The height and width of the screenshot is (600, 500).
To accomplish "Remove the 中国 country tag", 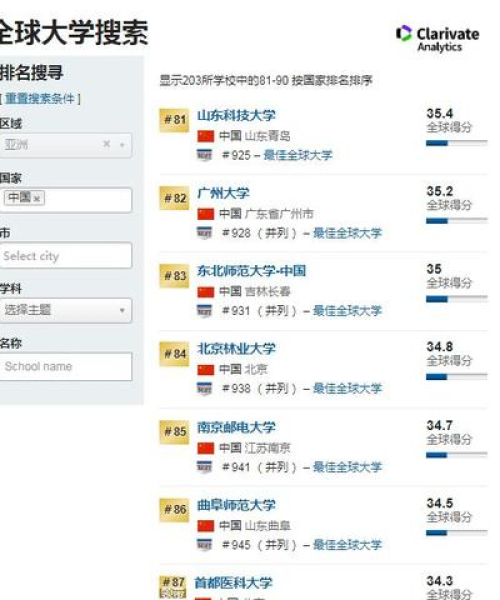I will tap(37, 199).
